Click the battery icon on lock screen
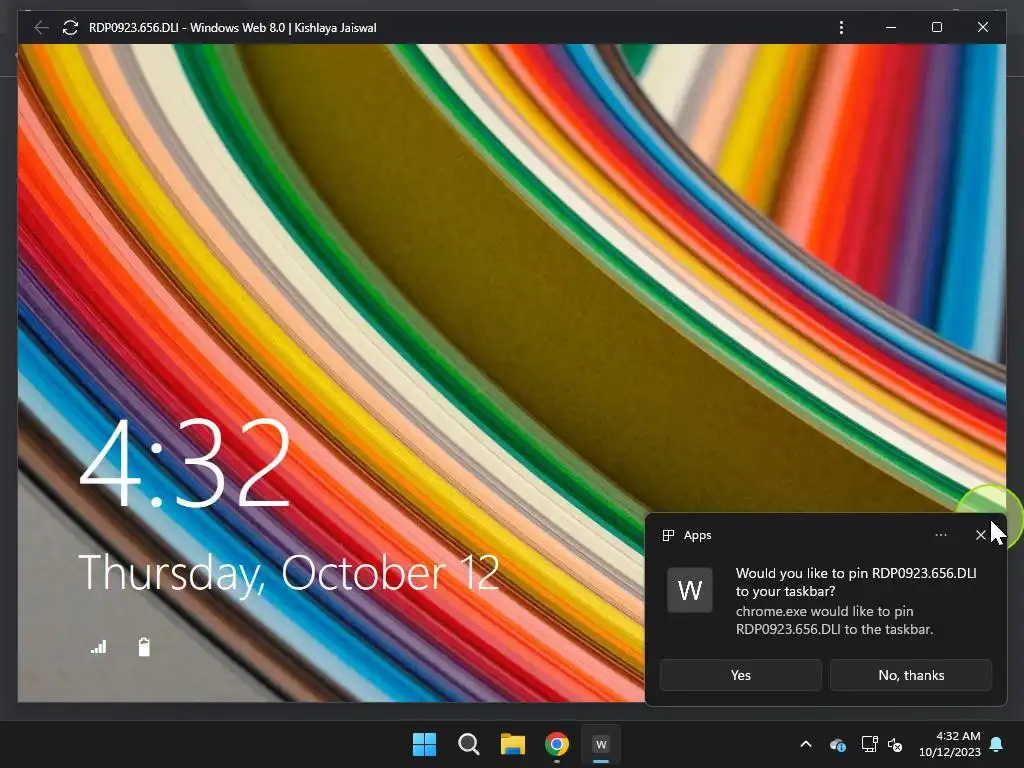Image resolution: width=1024 pixels, height=768 pixels. coord(144,647)
